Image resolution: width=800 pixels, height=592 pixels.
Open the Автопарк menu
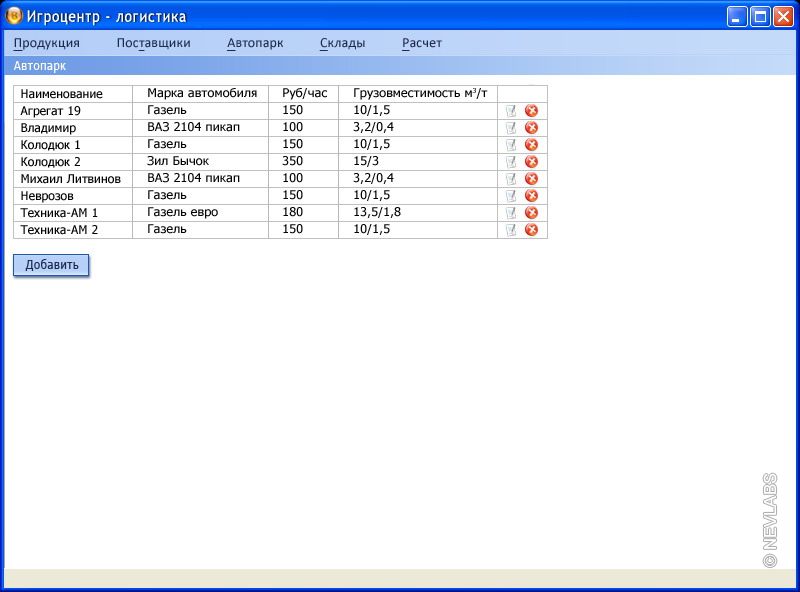(x=255, y=43)
